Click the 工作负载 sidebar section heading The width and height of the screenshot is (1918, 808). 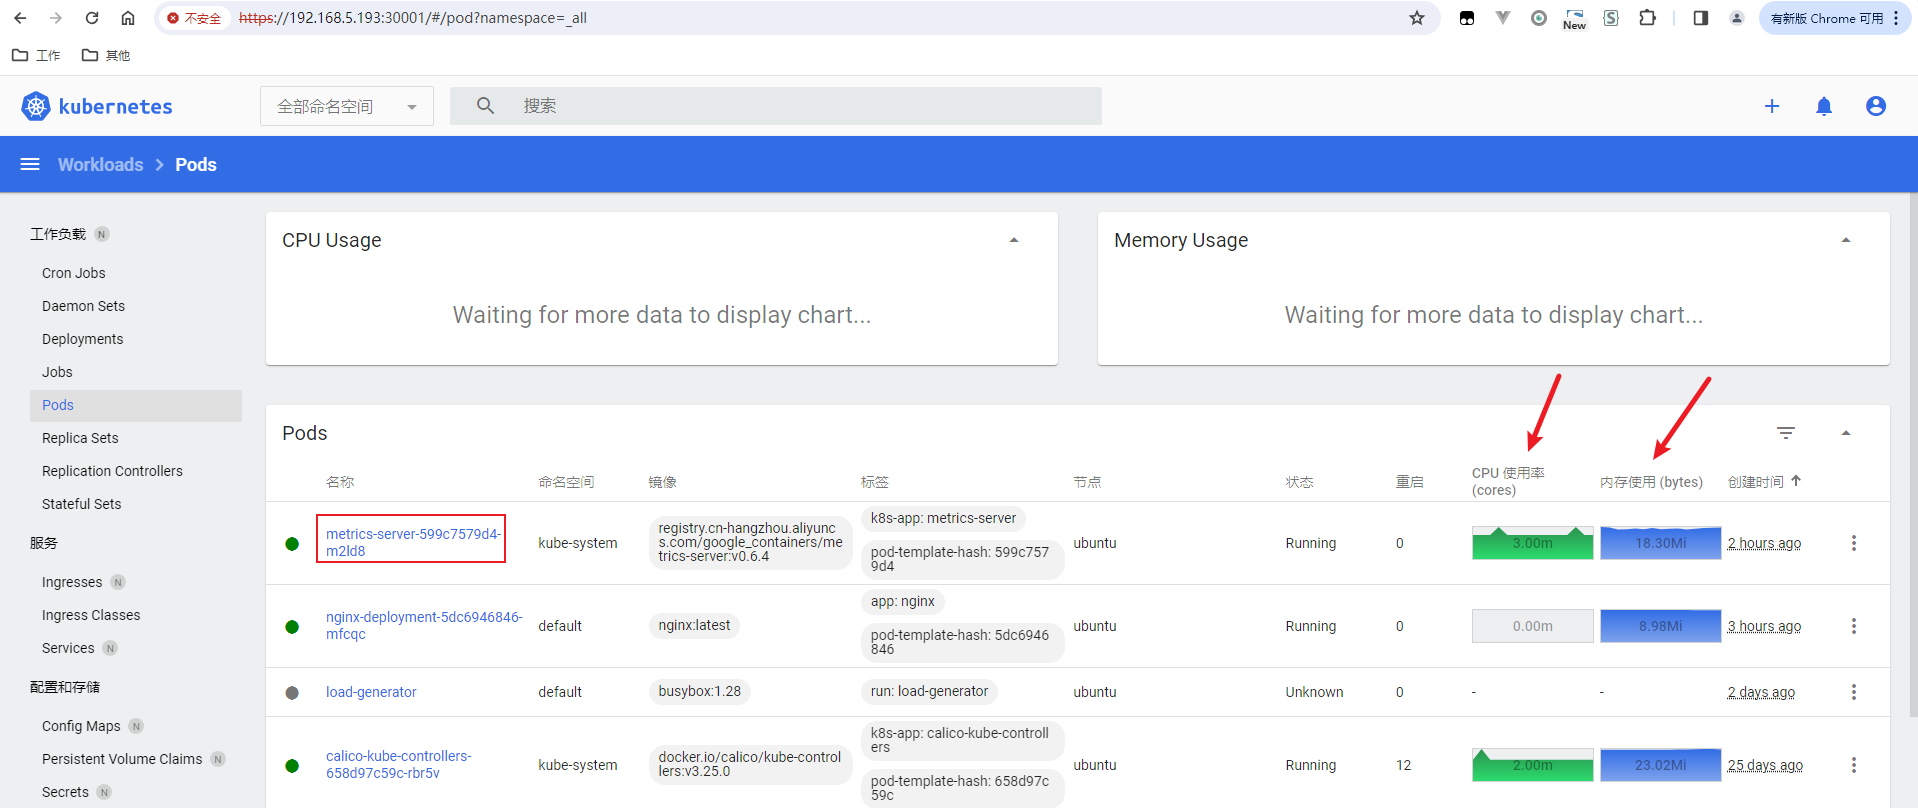(x=58, y=234)
